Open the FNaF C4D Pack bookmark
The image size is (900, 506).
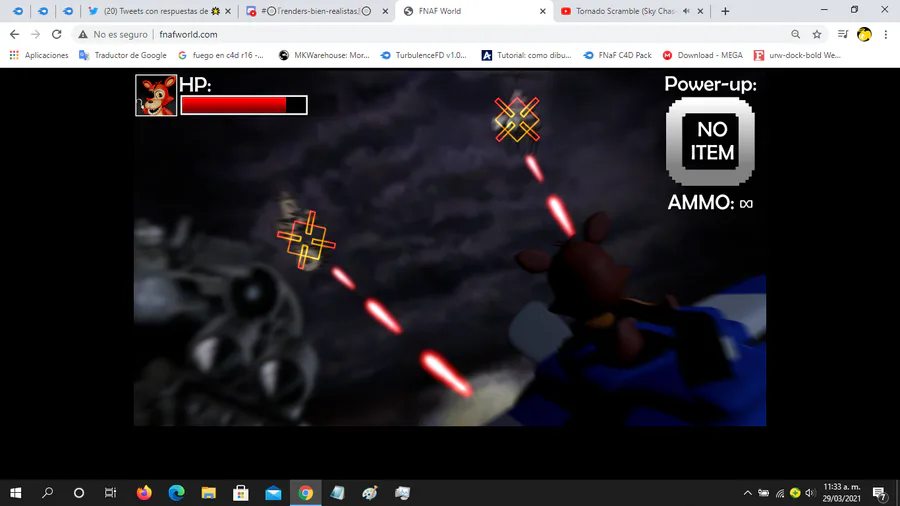pos(617,55)
